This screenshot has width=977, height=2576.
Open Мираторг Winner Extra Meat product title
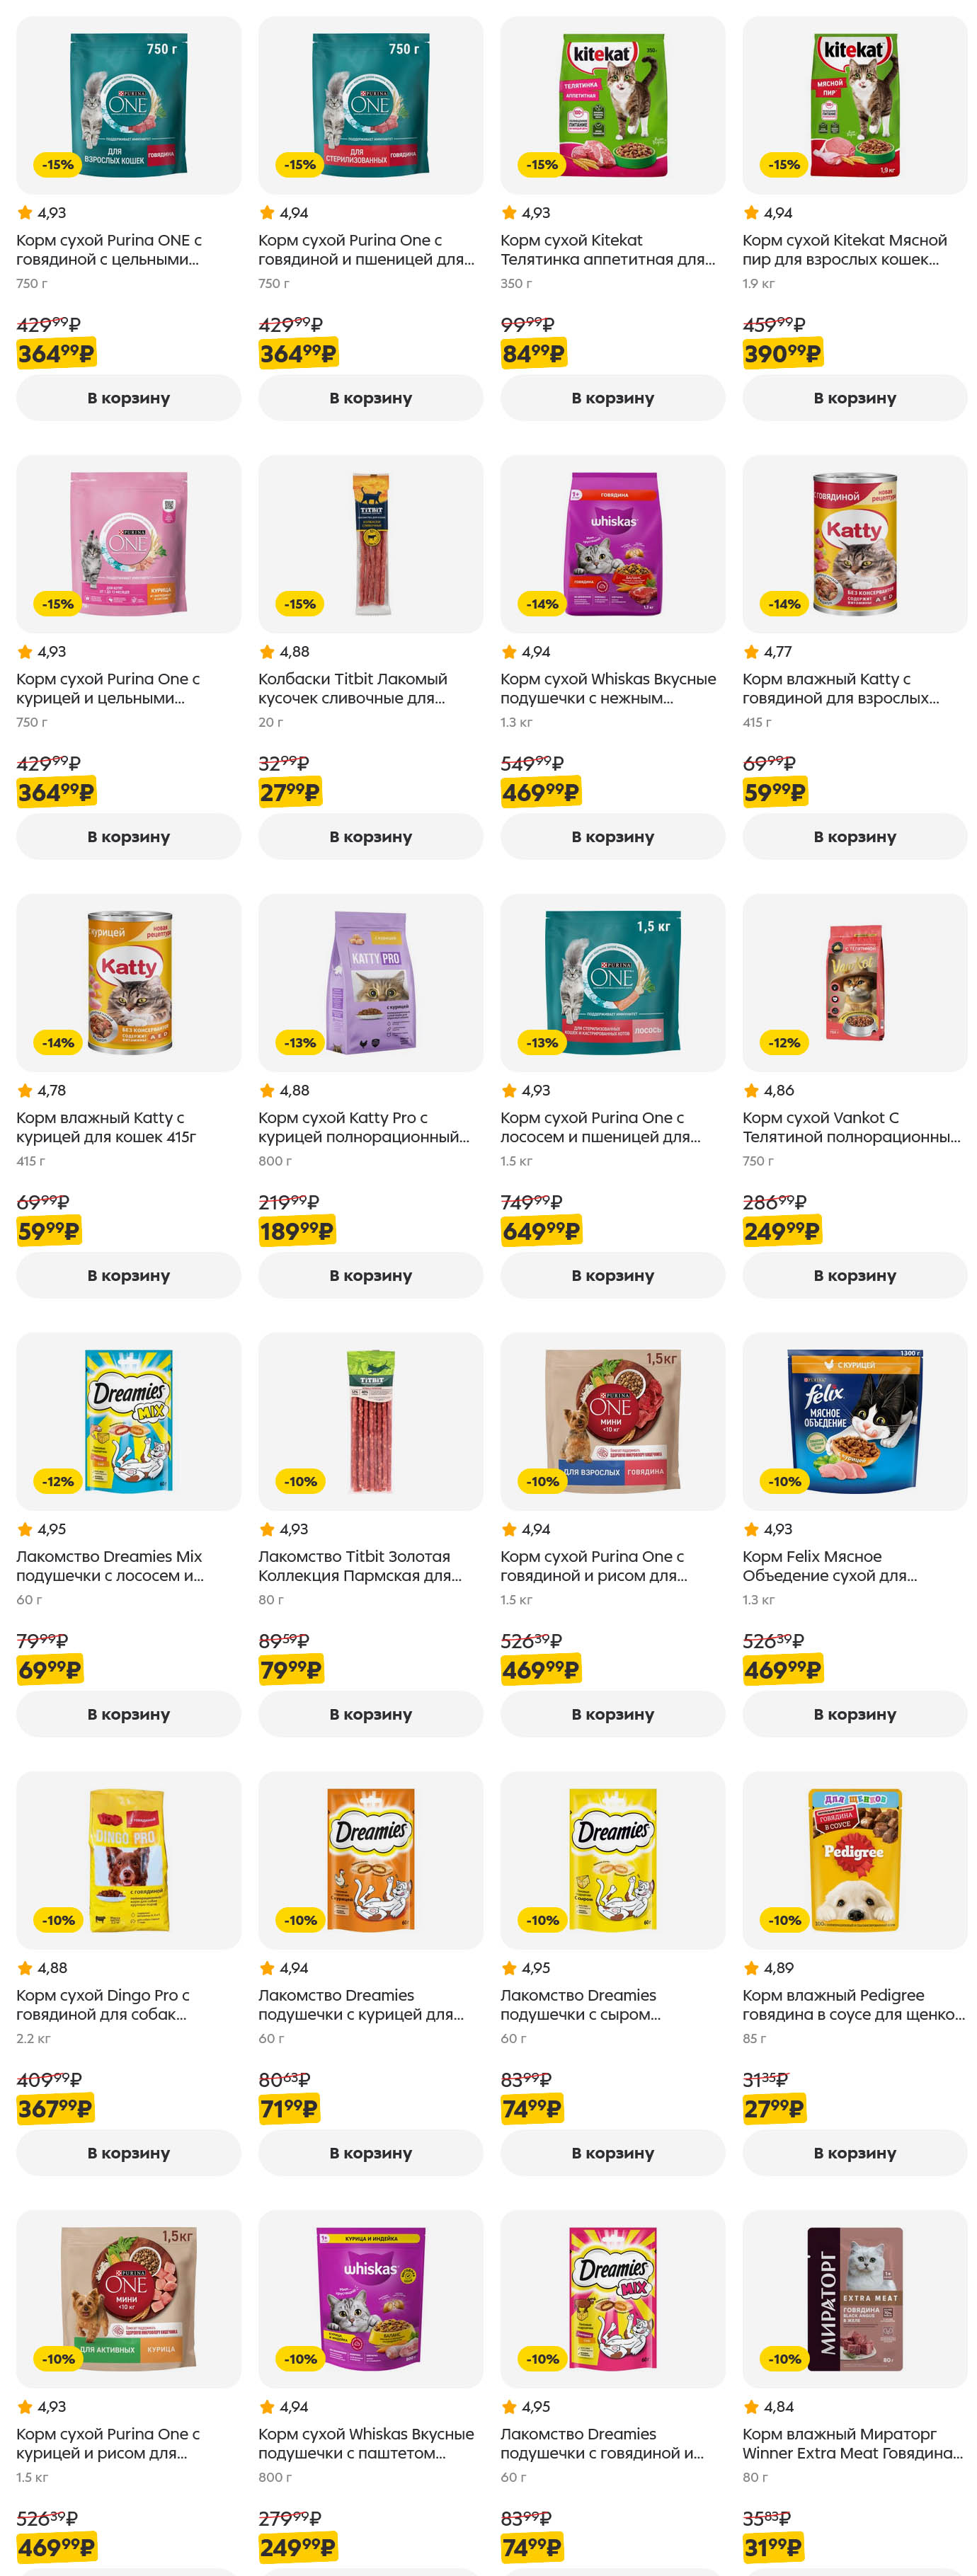[x=852, y=2443]
